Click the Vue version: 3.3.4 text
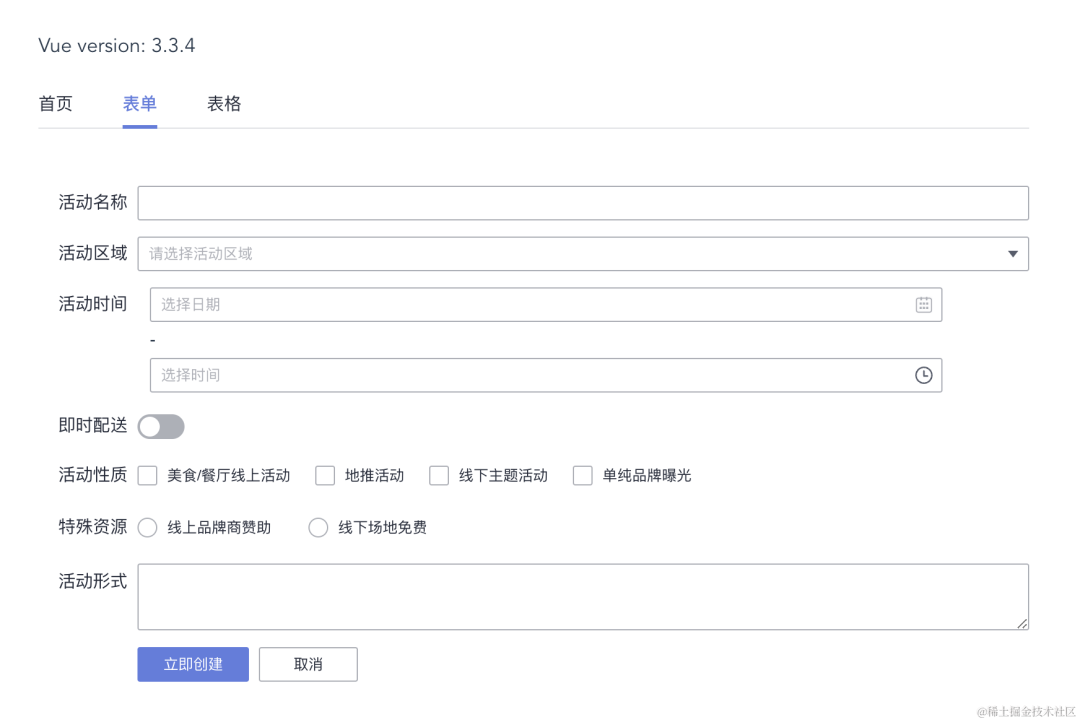 (x=117, y=45)
